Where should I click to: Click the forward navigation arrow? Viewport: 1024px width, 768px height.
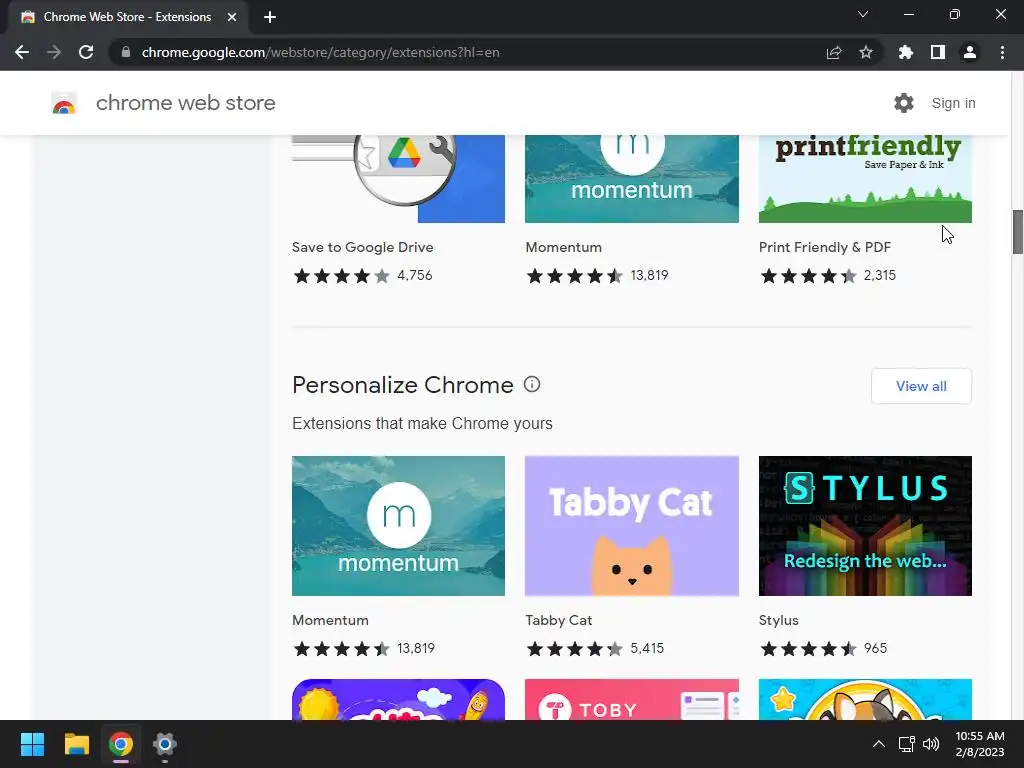(x=54, y=52)
